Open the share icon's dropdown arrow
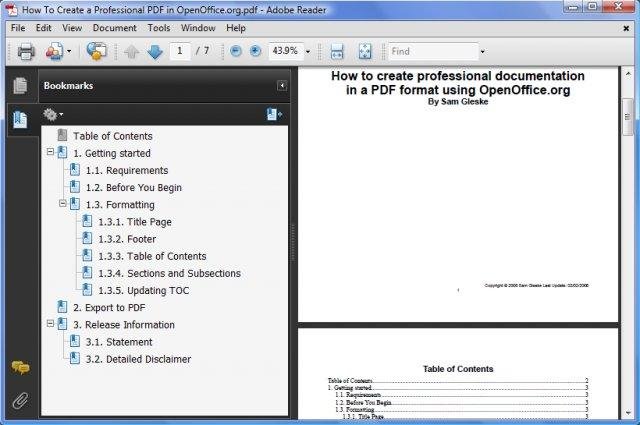This screenshot has height=425, width=640. (x=69, y=51)
